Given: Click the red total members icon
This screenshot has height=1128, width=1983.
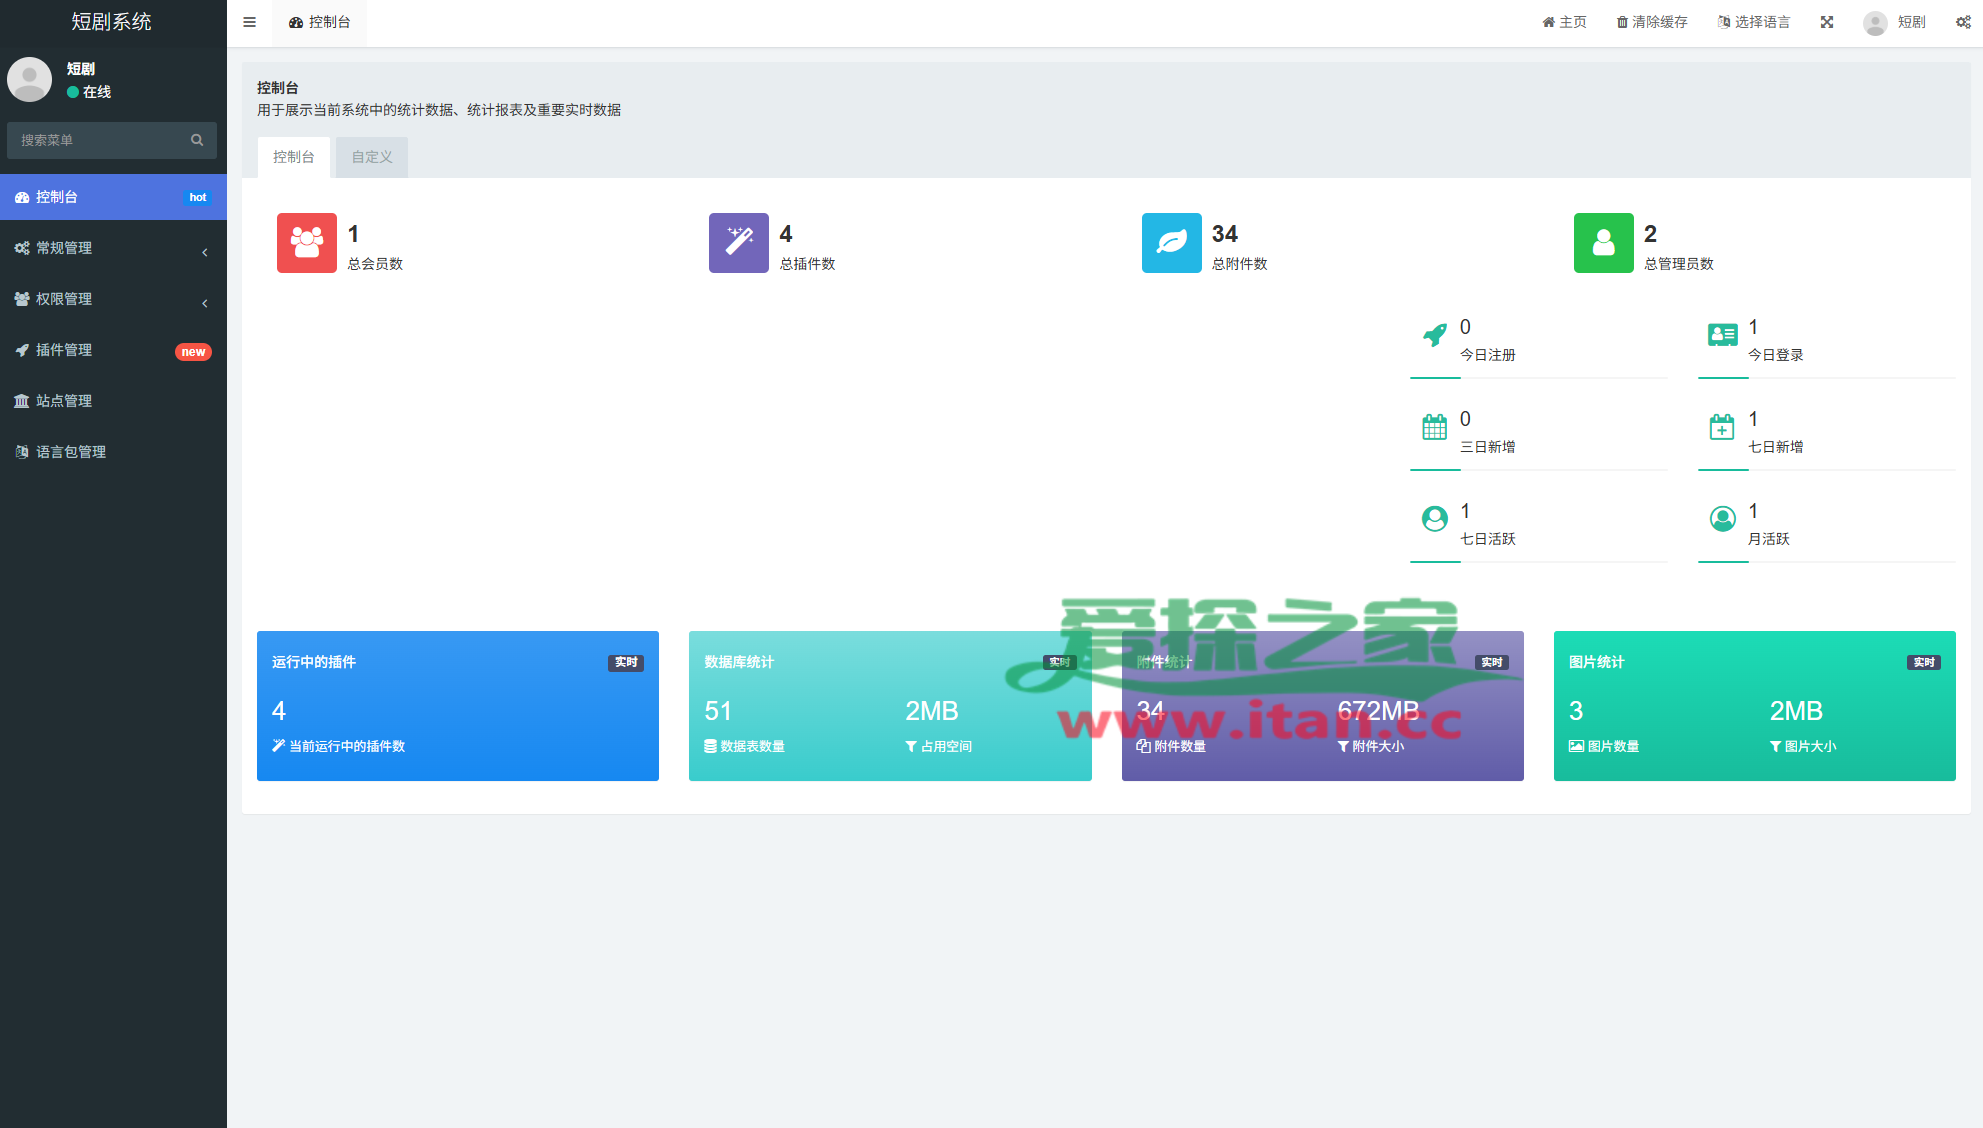Looking at the screenshot, I should pos(306,242).
